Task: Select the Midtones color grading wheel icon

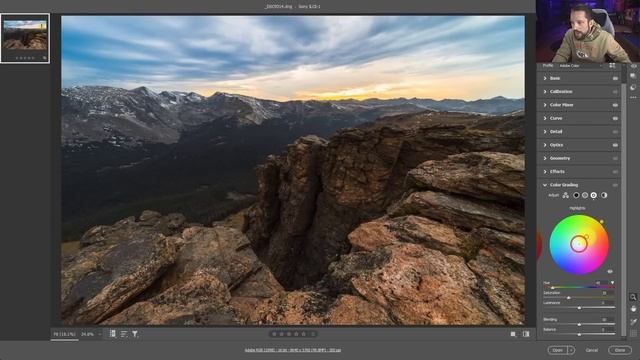Action: [585, 196]
